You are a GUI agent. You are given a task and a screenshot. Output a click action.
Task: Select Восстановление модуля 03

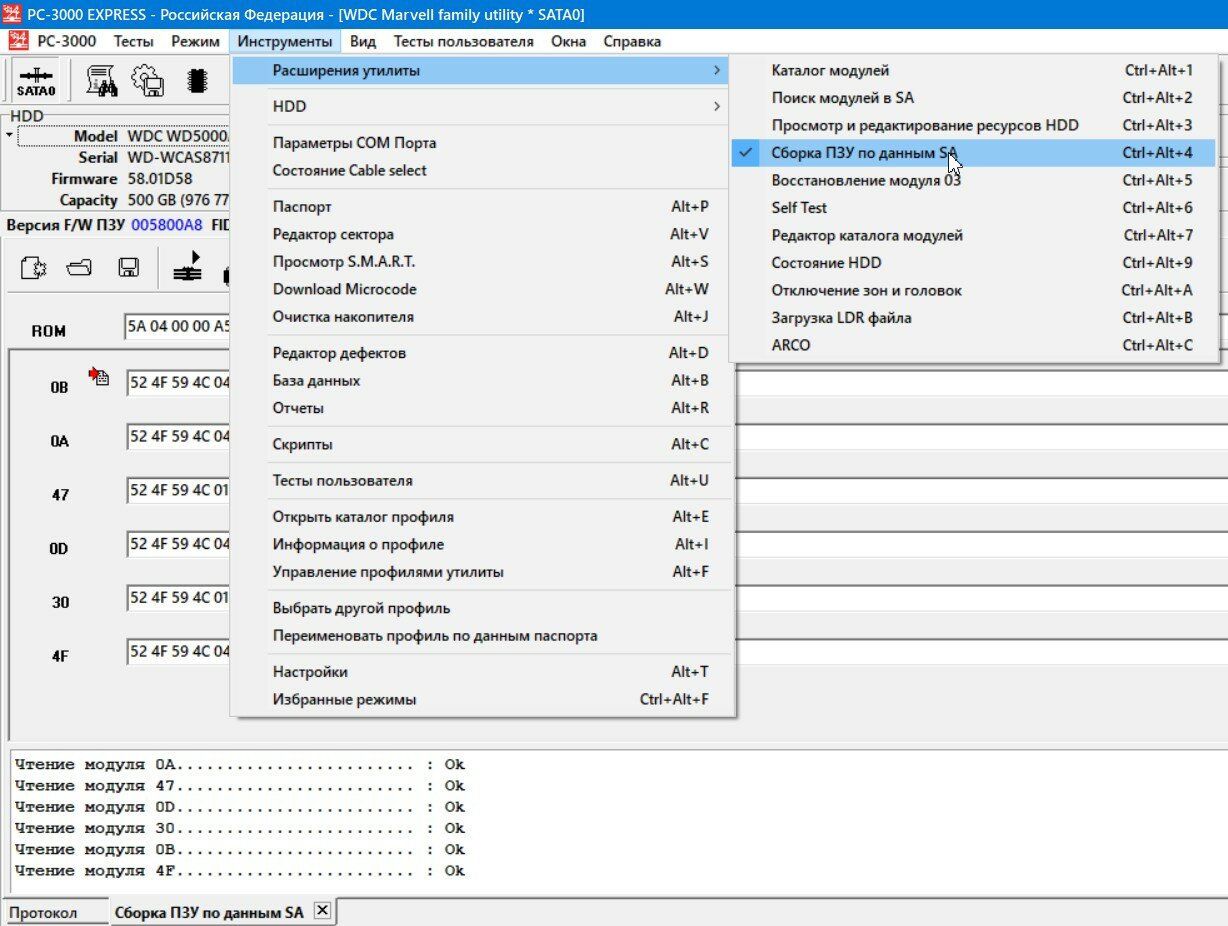click(973, 180)
